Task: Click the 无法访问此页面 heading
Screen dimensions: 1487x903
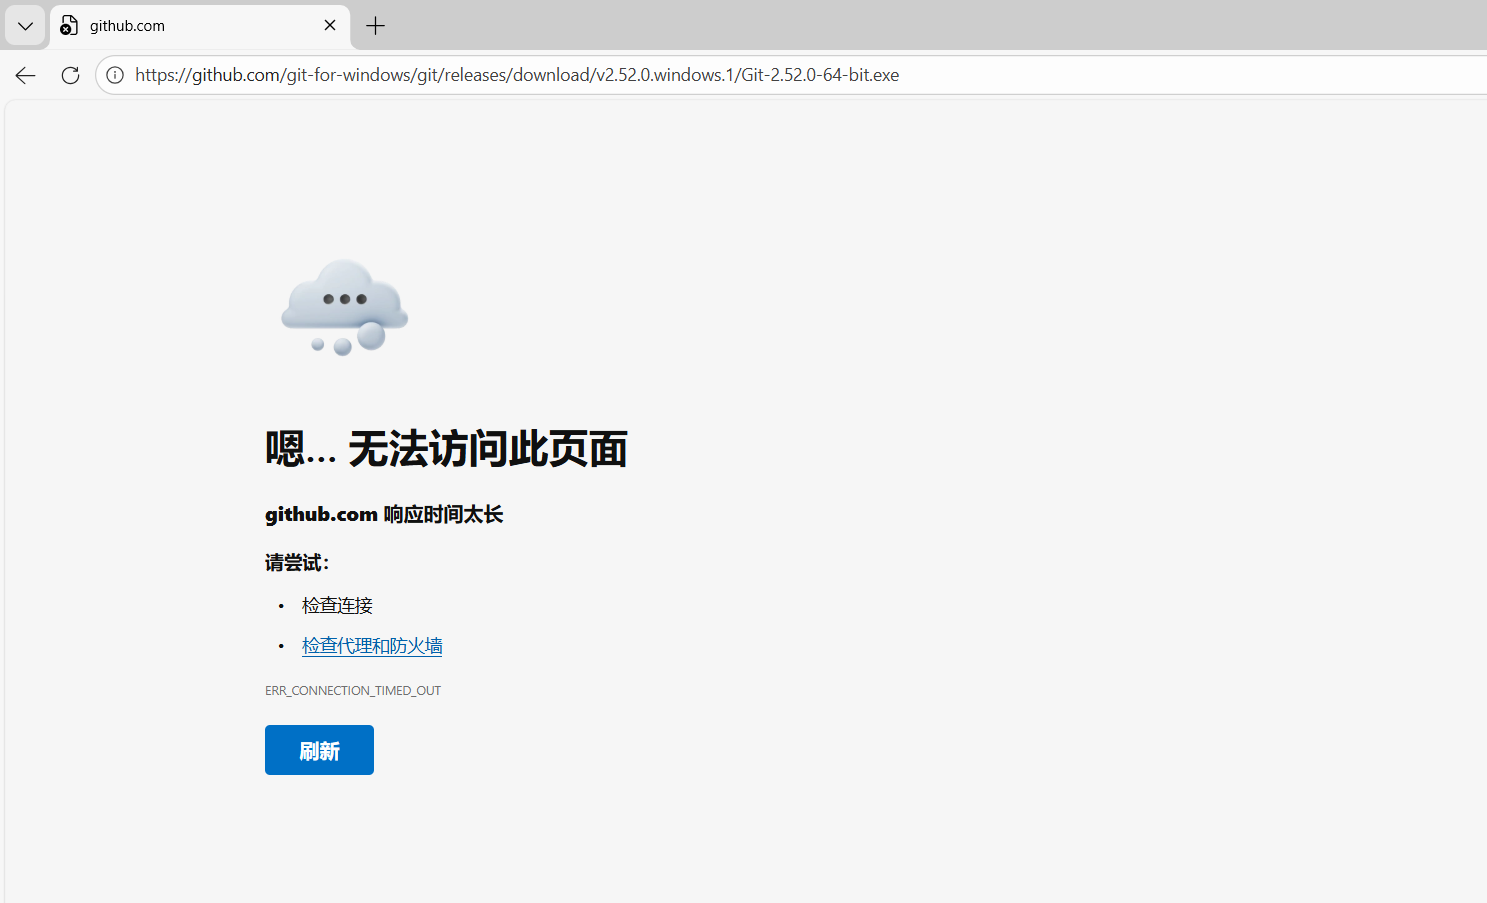Action: 446,449
